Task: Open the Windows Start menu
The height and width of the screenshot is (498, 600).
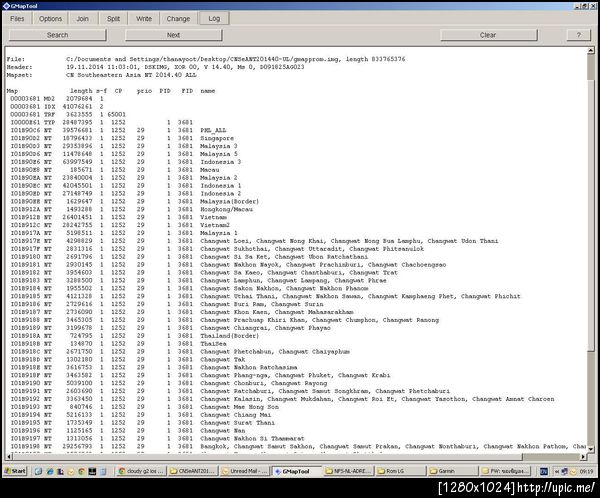Action: point(15,471)
